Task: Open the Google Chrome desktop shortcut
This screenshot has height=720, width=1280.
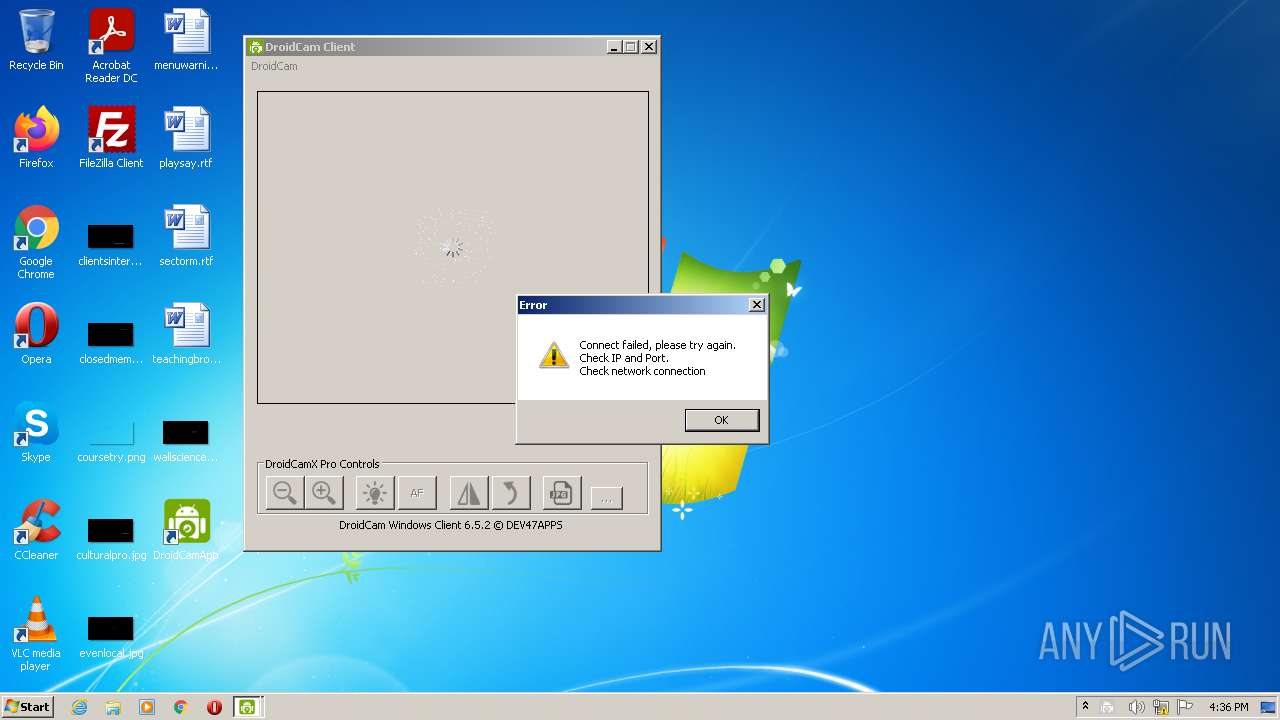Action: (36, 243)
